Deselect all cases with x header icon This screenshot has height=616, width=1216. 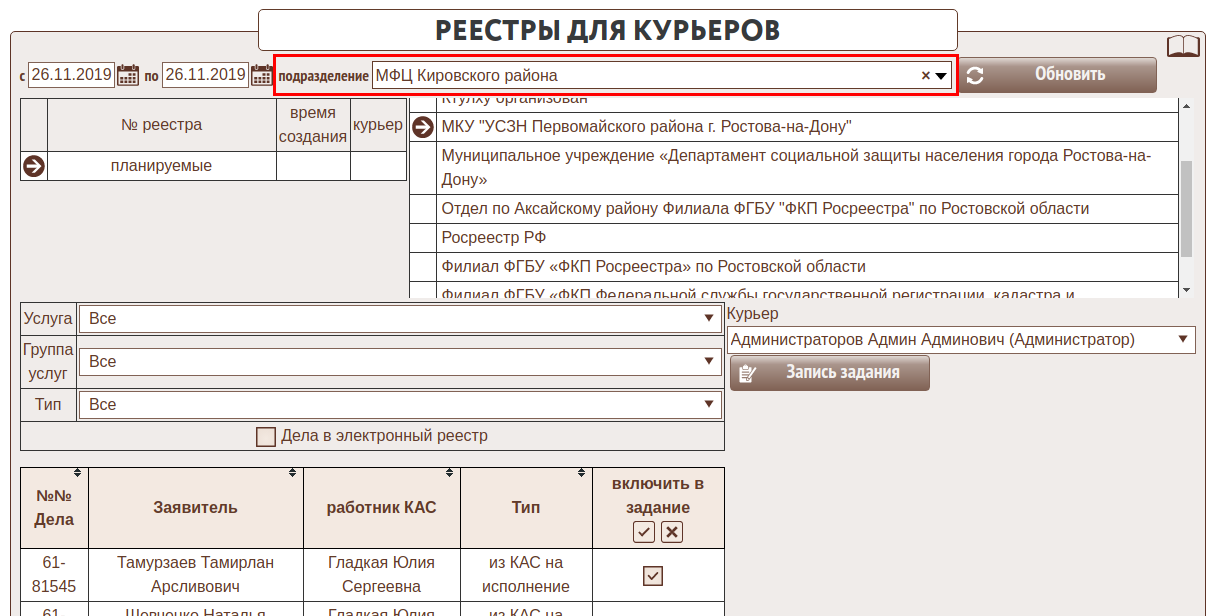coord(672,532)
